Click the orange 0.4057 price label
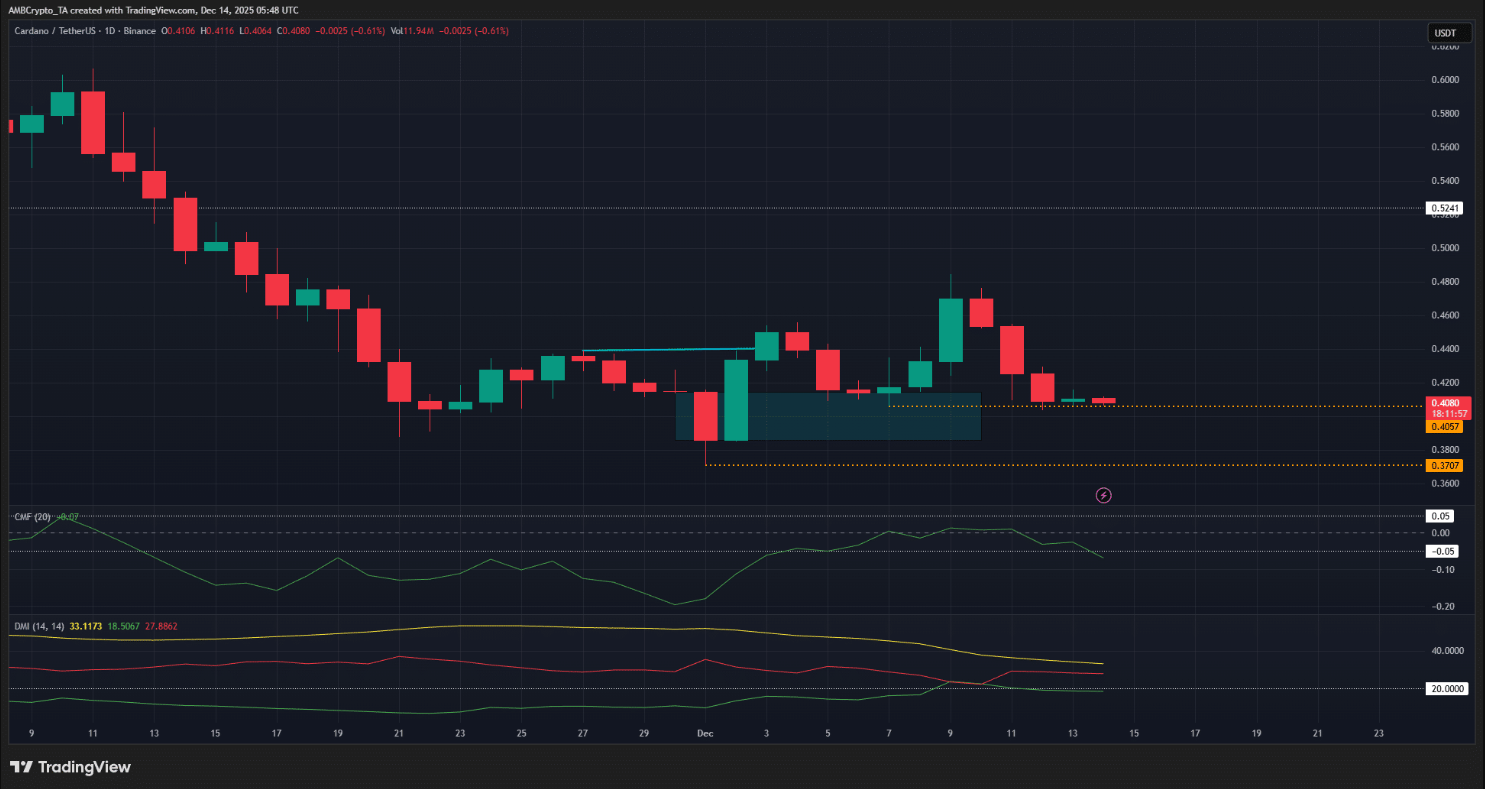 pyautogui.click(x=1444, y=426)
